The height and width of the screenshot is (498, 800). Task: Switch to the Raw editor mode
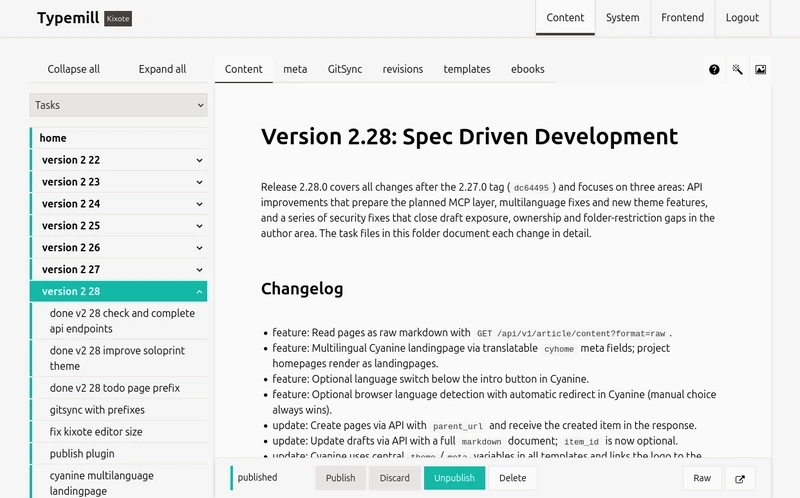(702, 478)
